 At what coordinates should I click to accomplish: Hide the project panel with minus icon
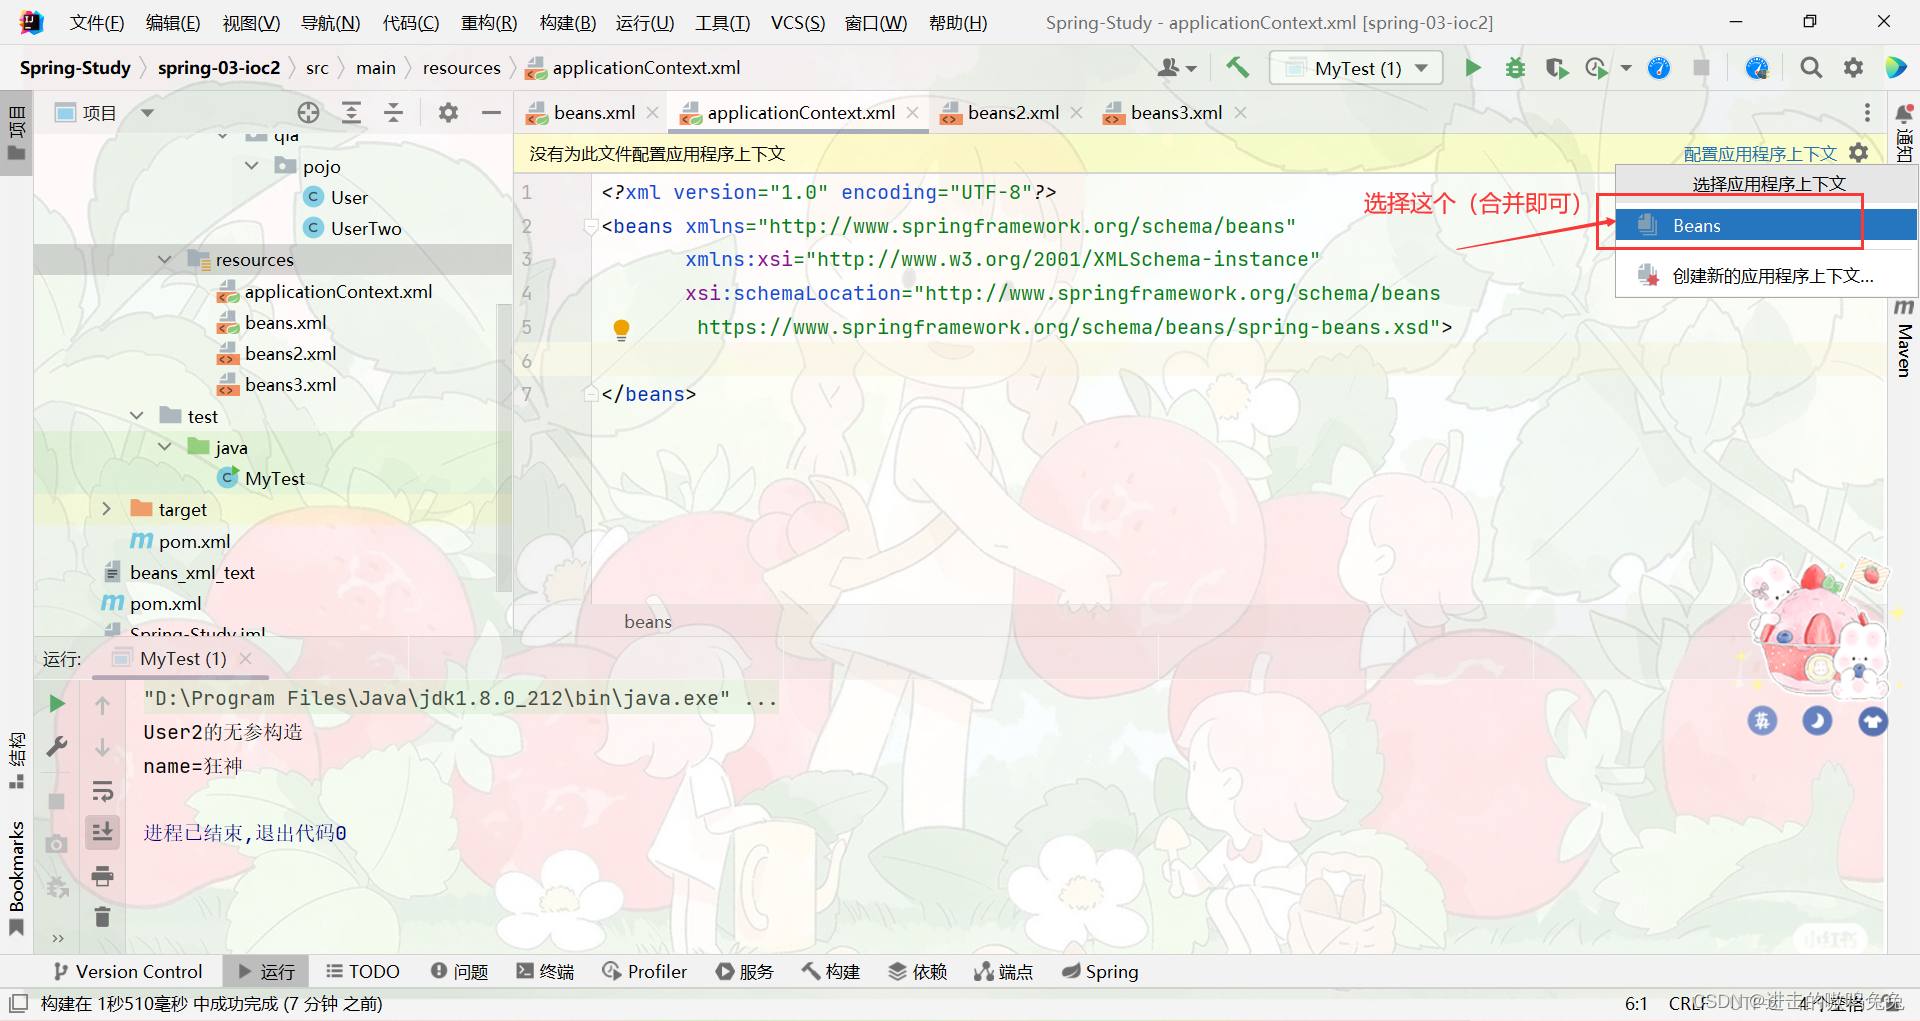[491, 113]
